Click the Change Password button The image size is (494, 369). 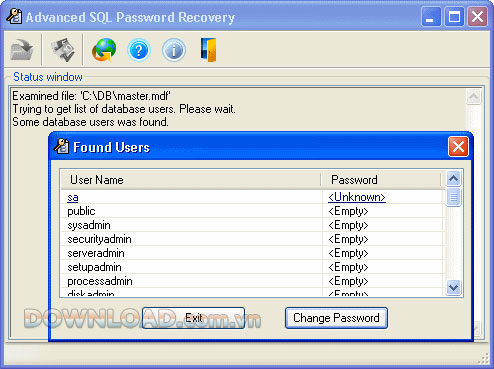coord(336,318)
